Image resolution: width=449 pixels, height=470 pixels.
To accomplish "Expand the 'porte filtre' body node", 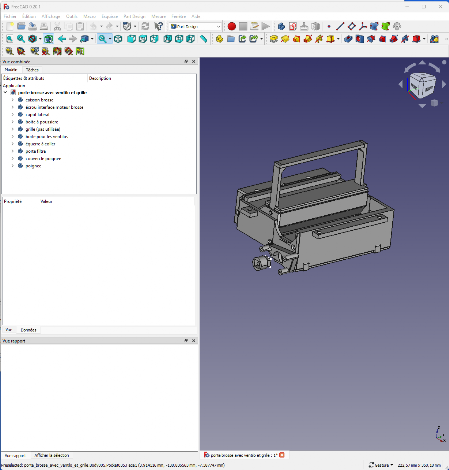I will tap(13, 151).
